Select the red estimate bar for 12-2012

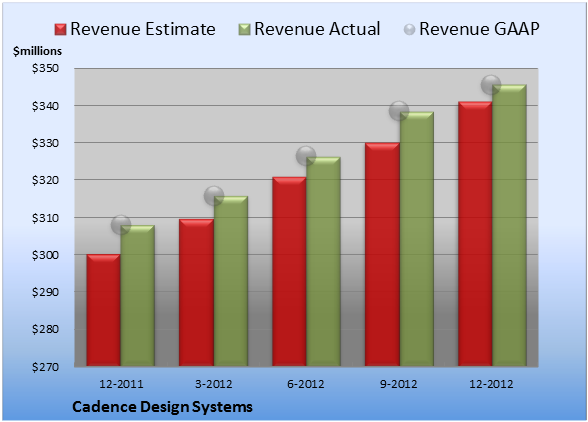click(x=475, y=234)
